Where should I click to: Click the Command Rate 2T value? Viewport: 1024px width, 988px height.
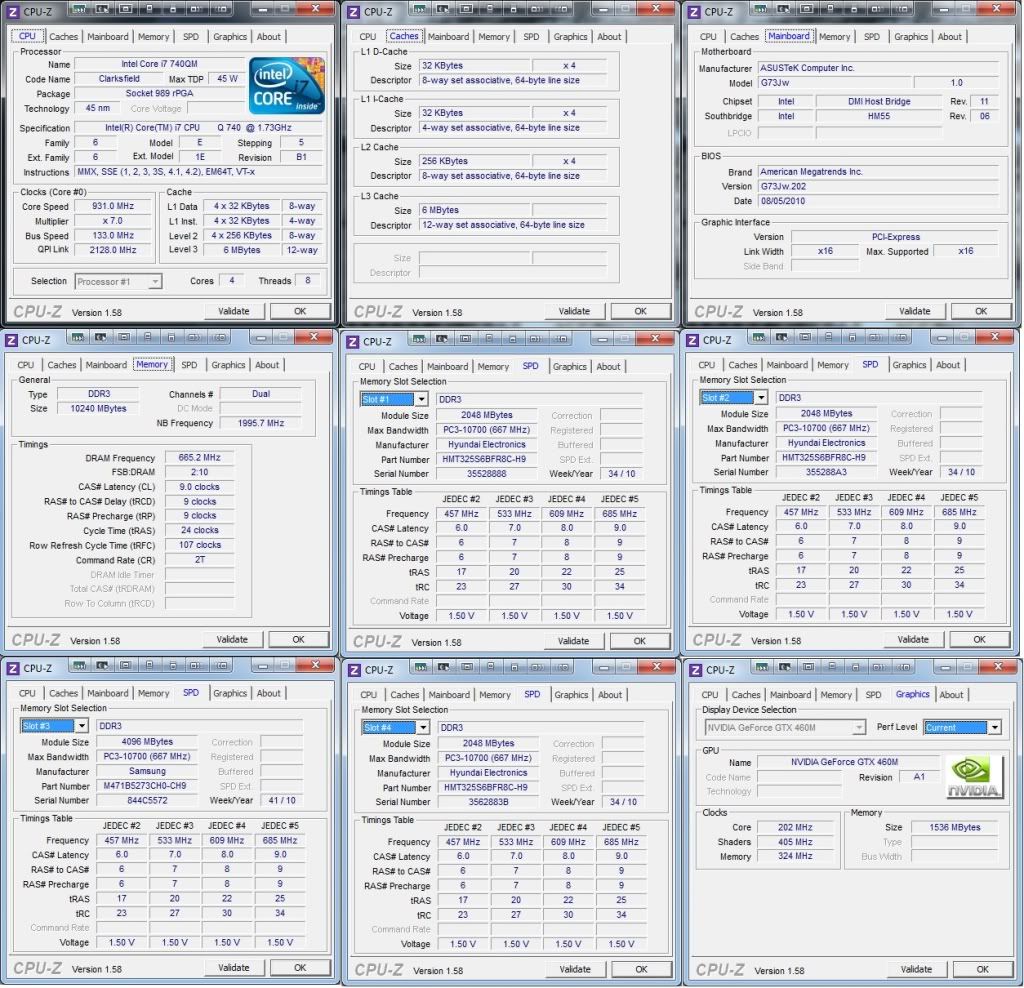pos(199,560)
